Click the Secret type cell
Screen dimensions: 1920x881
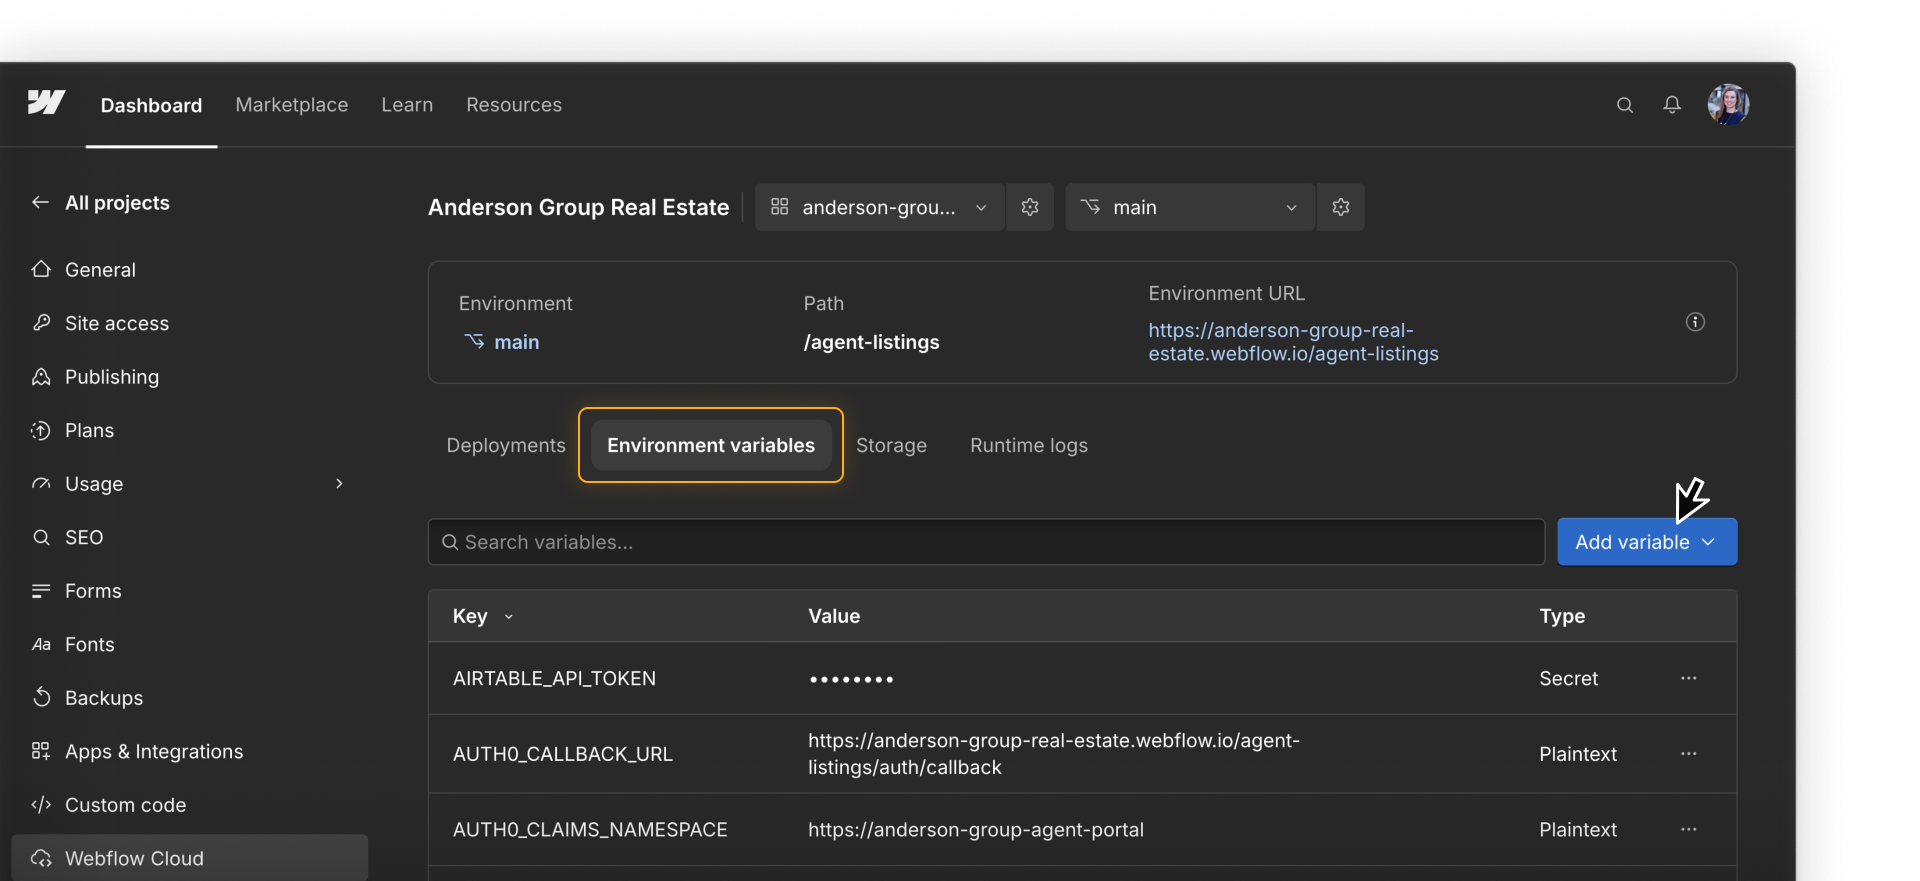[x=1568, y=678]
